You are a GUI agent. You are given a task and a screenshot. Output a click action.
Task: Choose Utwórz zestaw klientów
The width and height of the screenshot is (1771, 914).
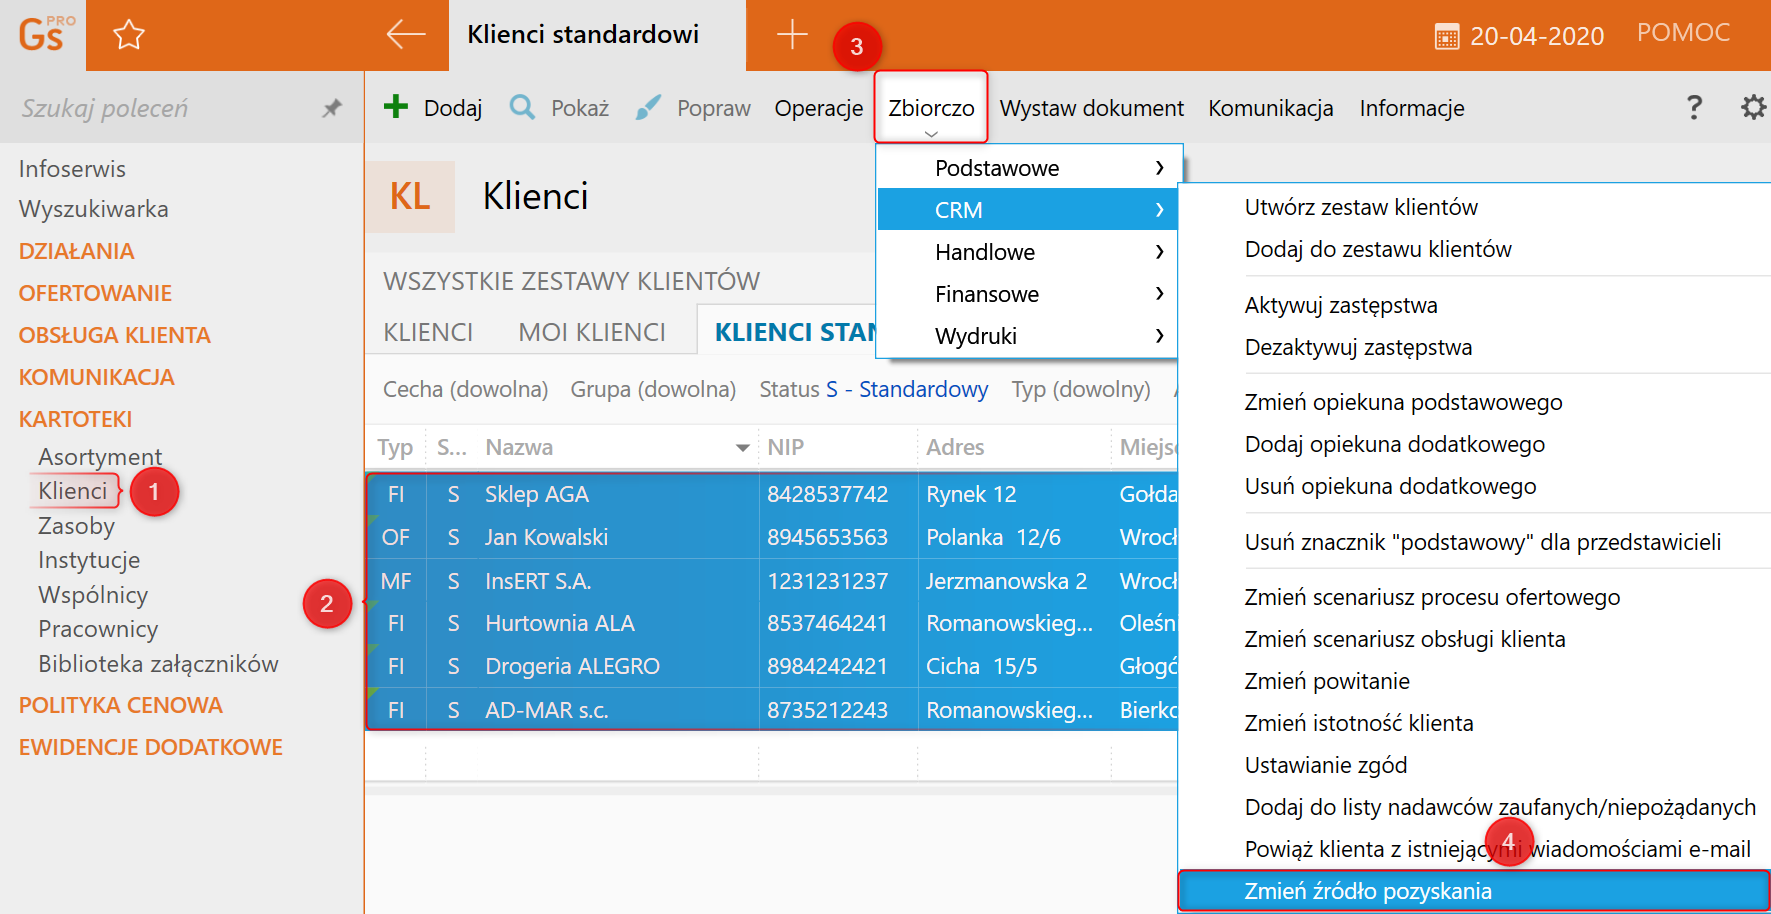[1361, 207]
